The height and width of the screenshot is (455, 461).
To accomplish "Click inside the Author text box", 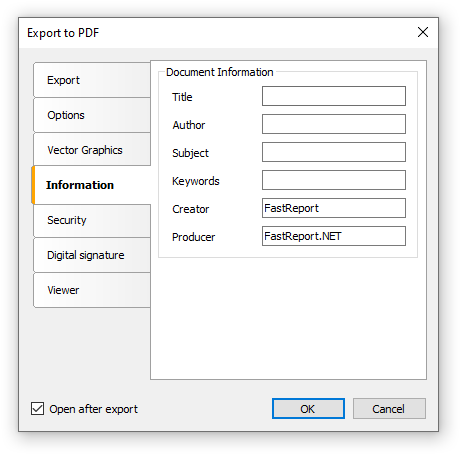I will click(334, 124).
